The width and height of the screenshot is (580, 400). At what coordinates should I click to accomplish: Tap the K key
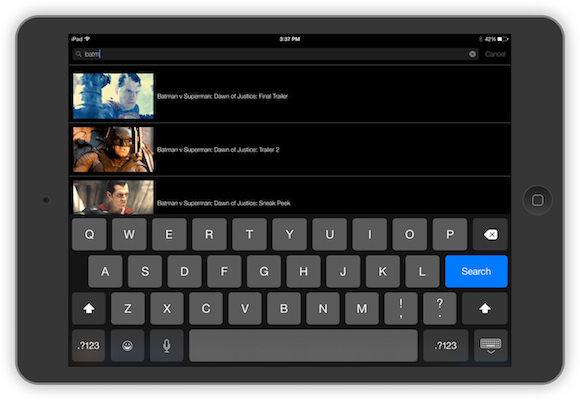(x=382, y=271)
